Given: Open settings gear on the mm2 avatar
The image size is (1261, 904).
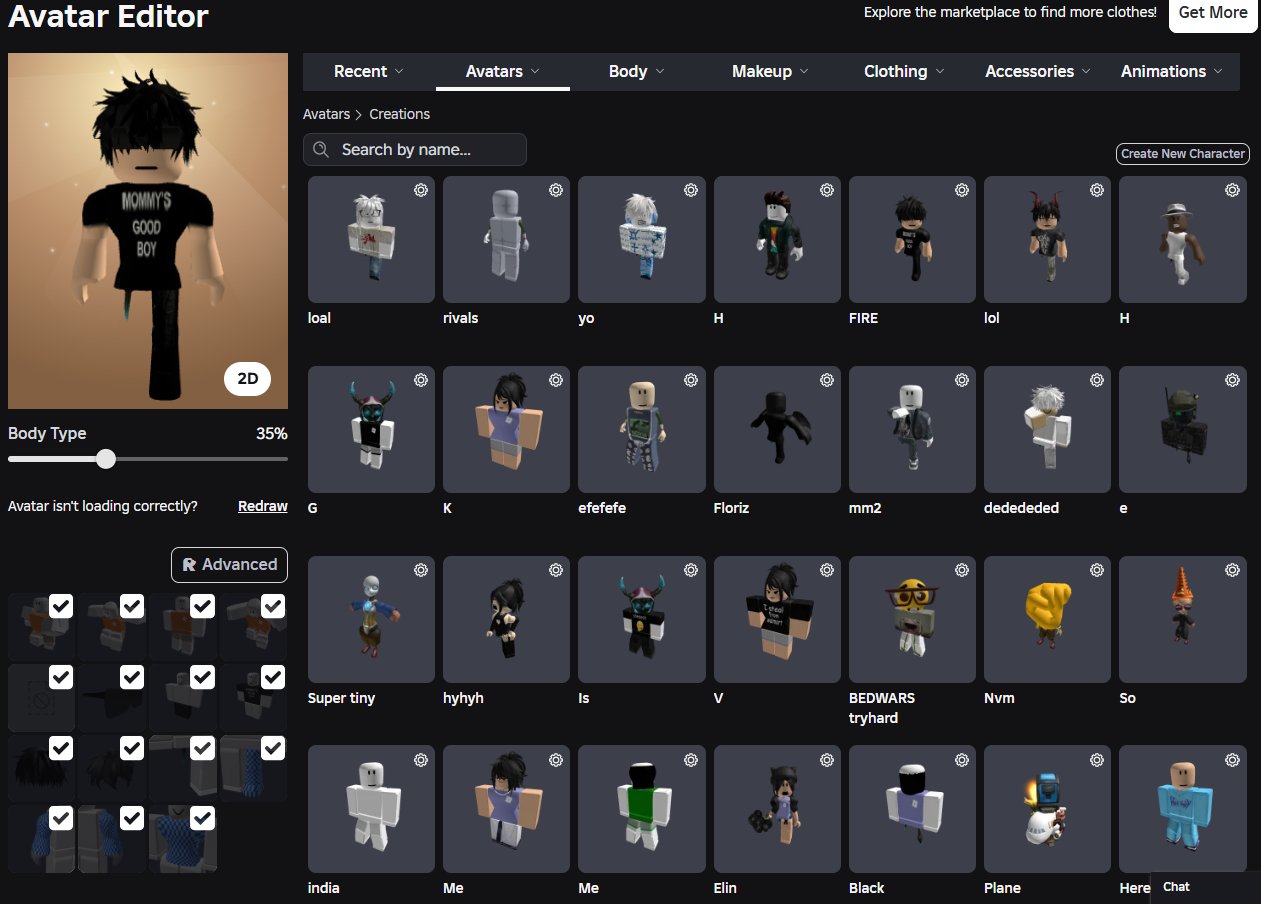Looking at the screenshot, I should click(x=962, y=380).
